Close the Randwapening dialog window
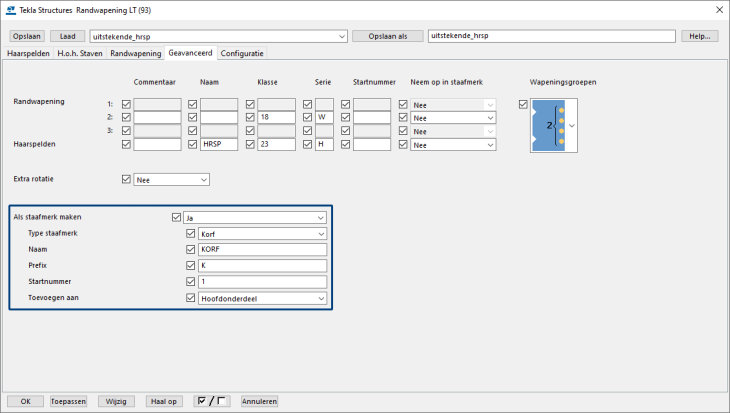The width and height of the screenshot is (730, 413). coord(715,9)
